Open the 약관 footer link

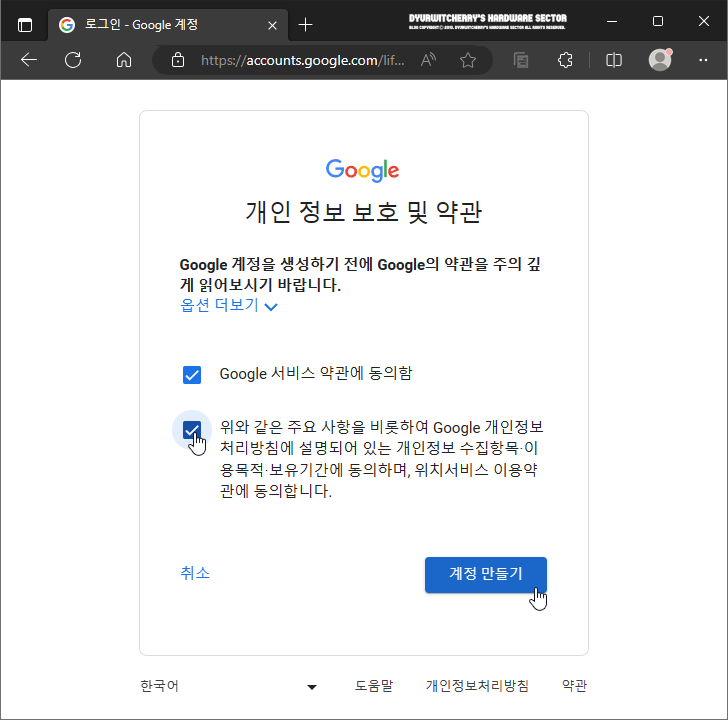(574, 686)
